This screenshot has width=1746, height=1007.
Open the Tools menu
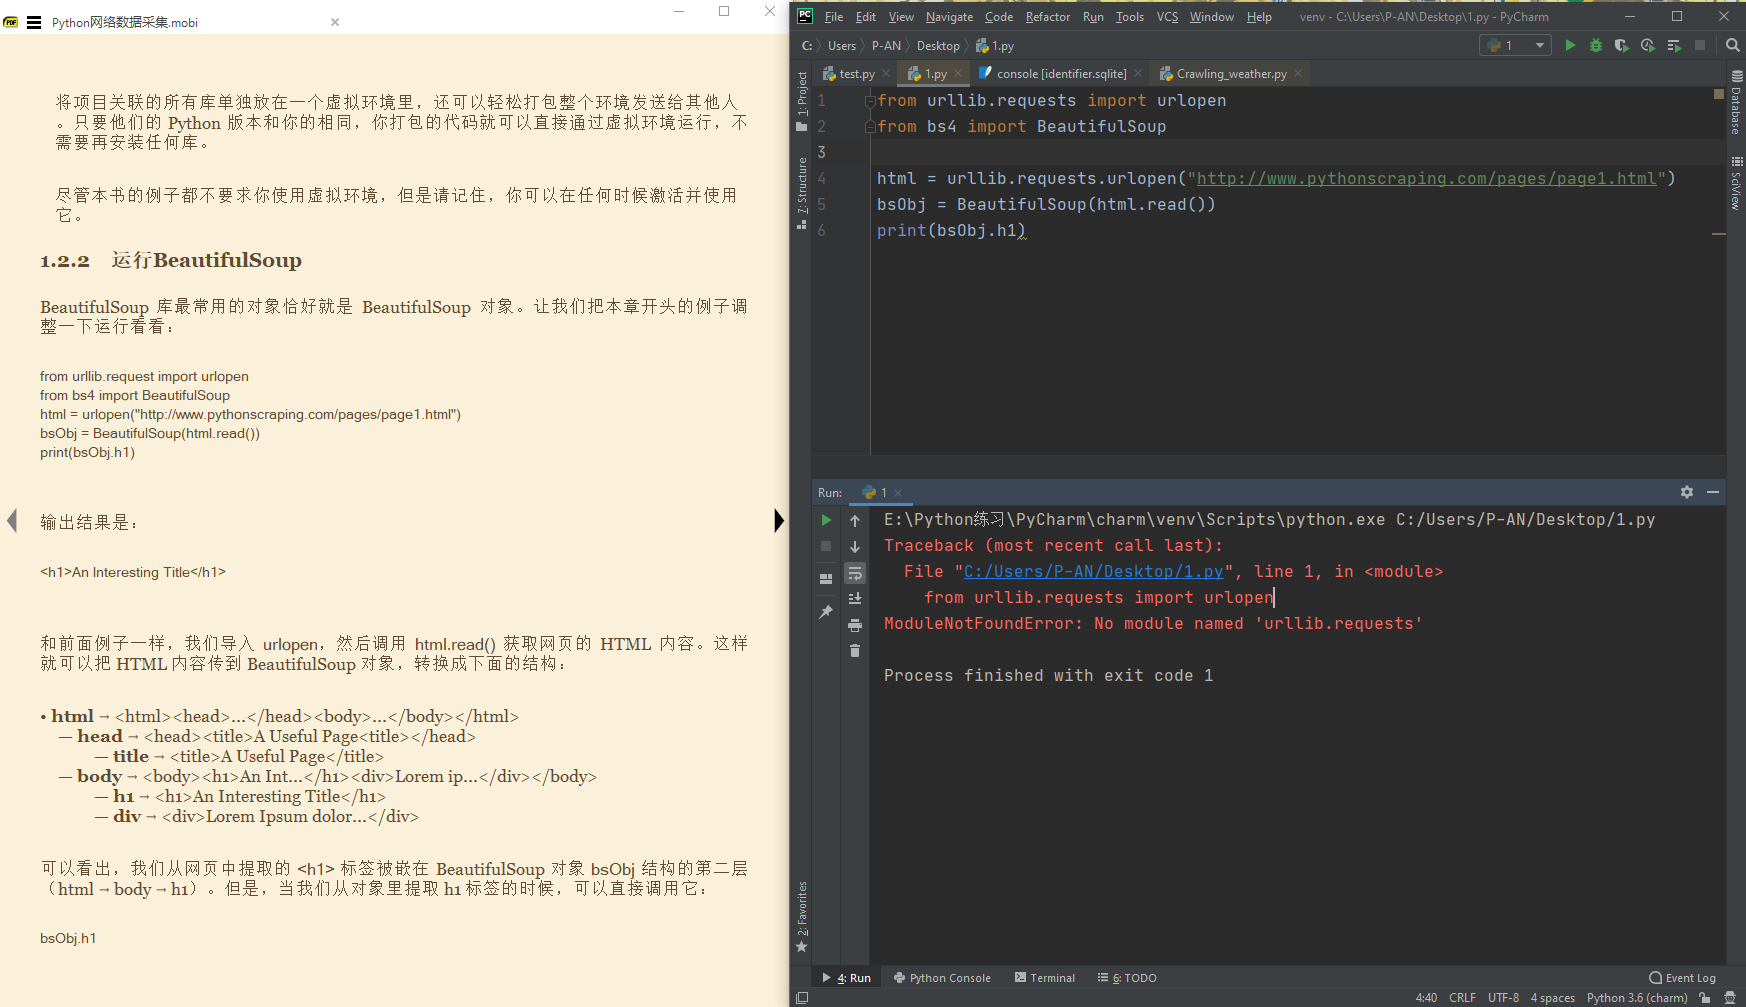(1129, 17)
